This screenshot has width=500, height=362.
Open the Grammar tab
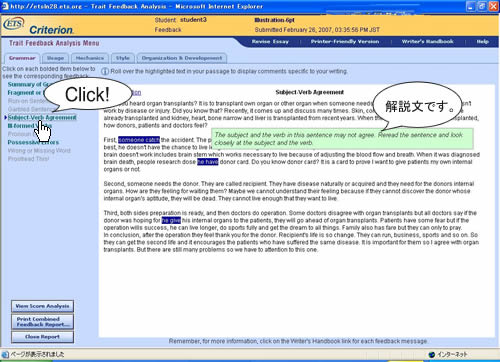coord(22,58)
